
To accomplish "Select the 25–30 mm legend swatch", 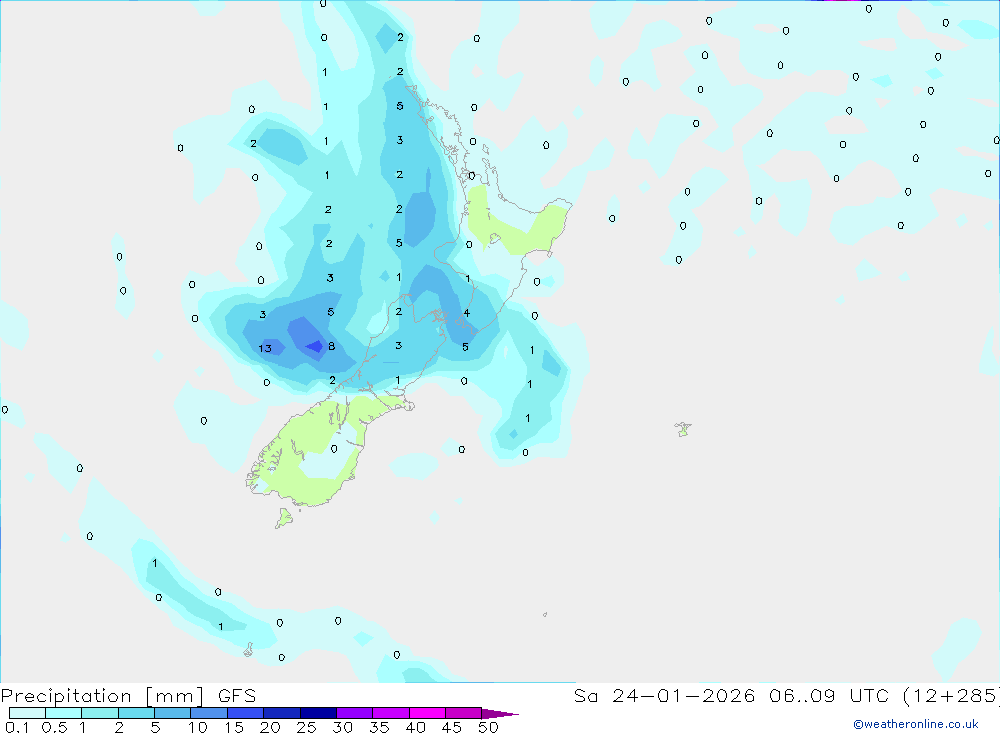I will point(318,713).
